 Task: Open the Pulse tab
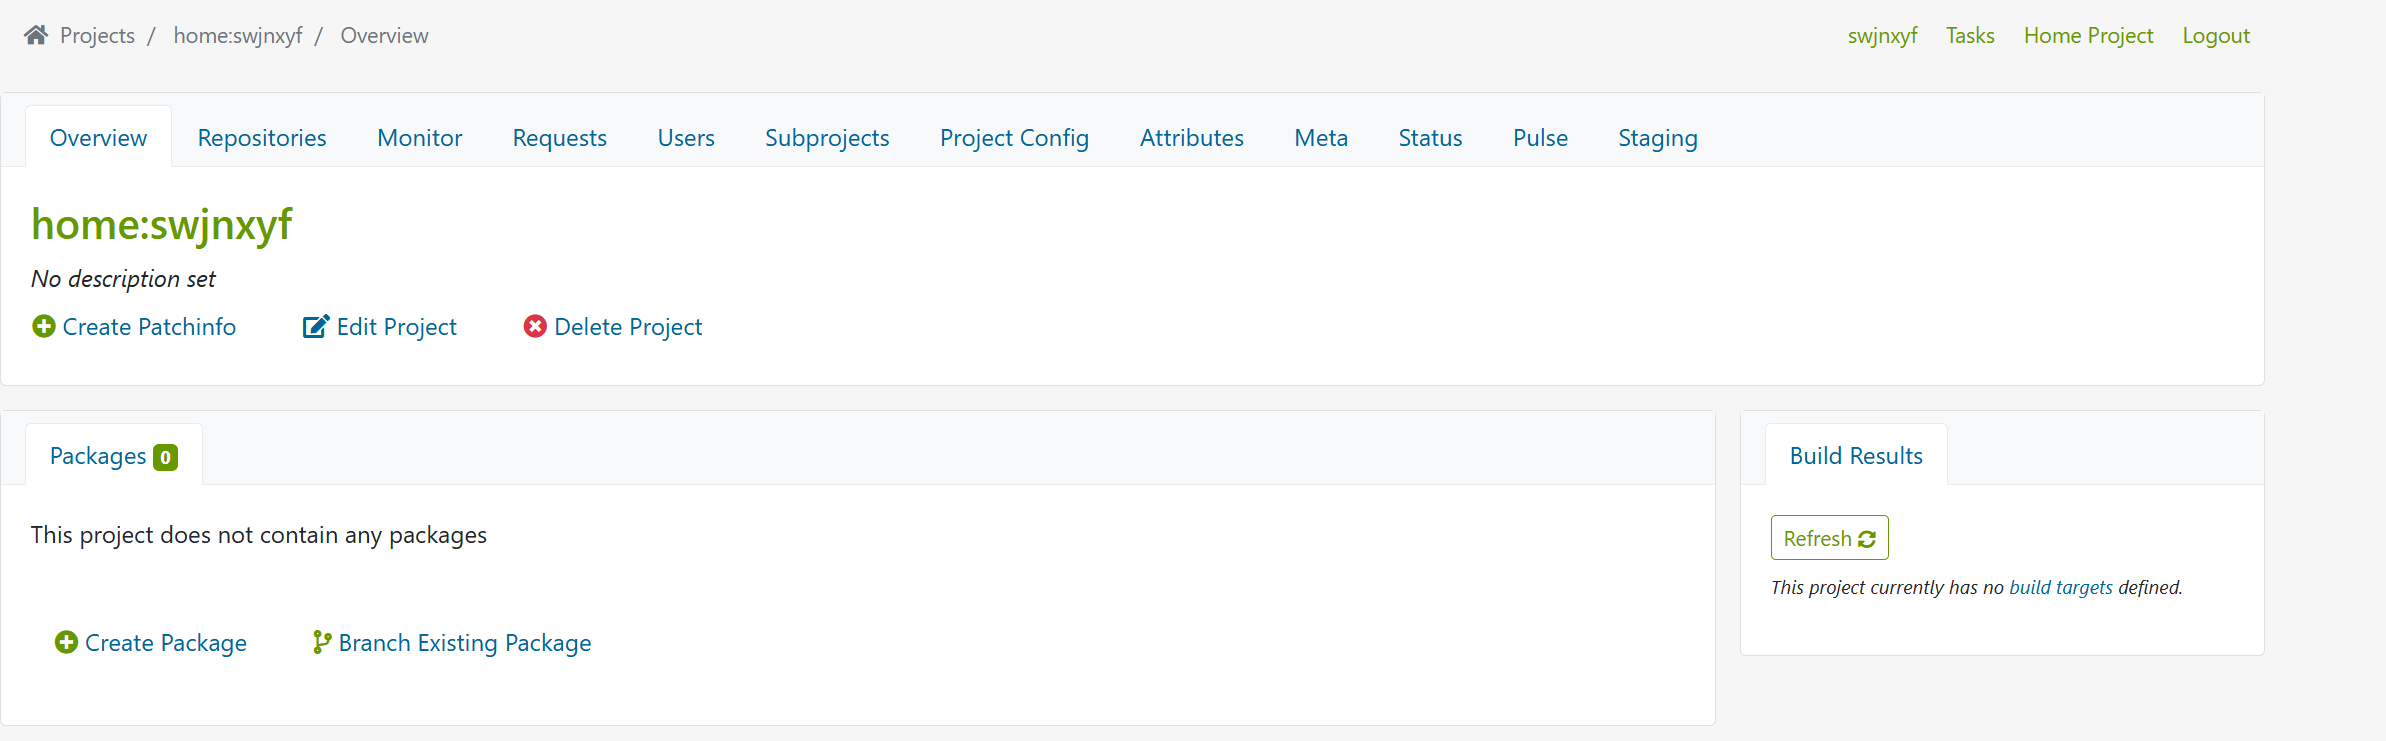(x=1540, y=138)
